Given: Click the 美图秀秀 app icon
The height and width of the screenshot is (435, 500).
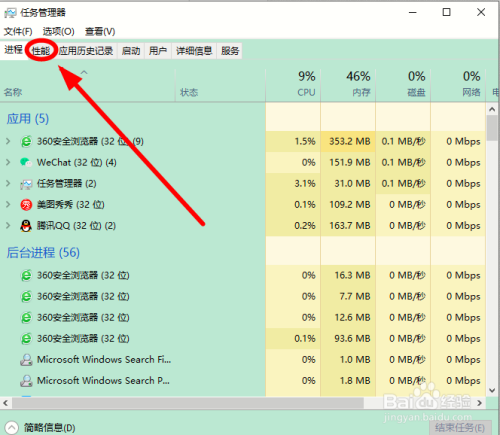Looking at the screenshot, I should pos(26,205).
